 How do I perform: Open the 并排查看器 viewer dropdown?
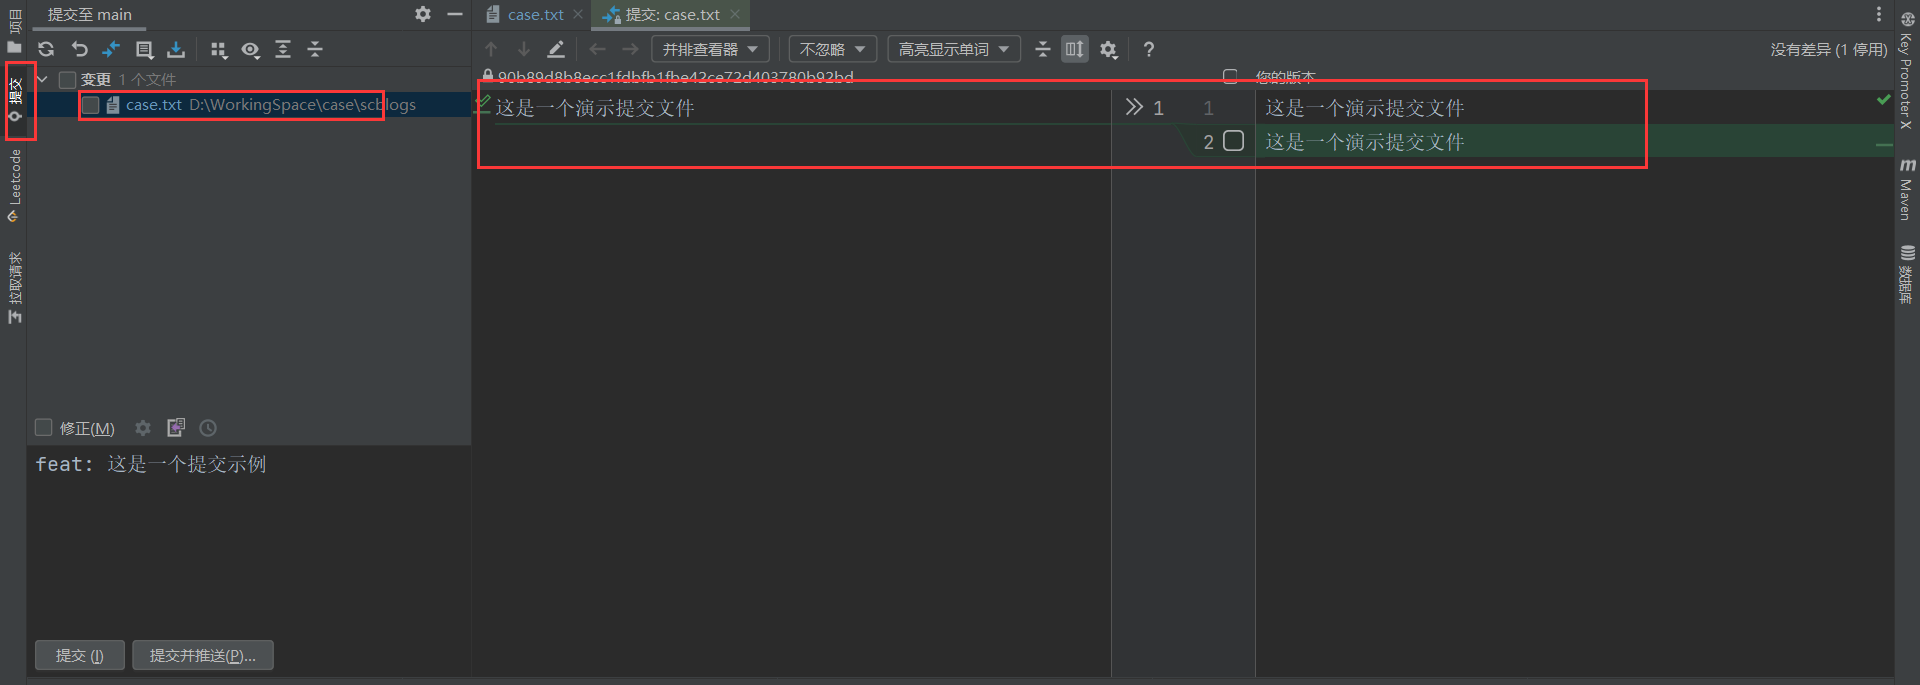click(710, 49)
